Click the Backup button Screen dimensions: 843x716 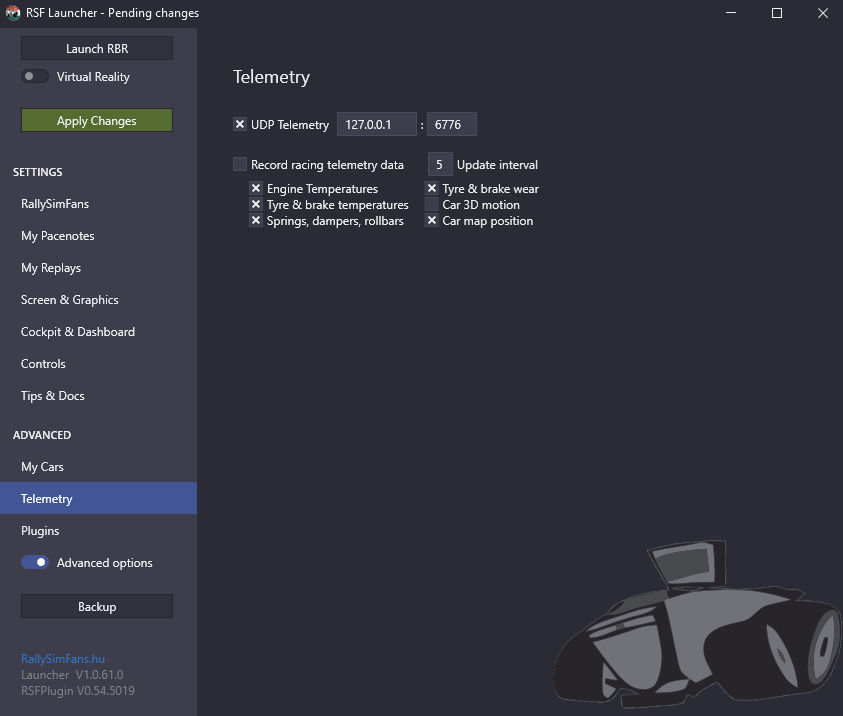pyautogui.click(x=97, y=606)
